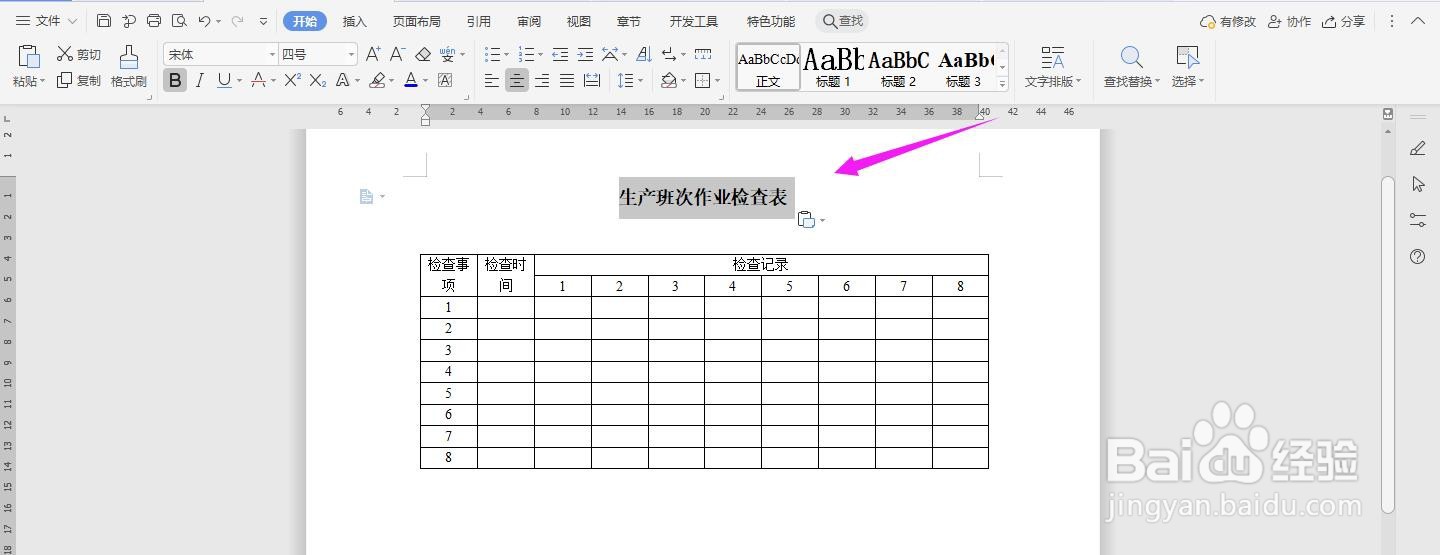The width and height of the screenshot is (1440, 555).
Task: Click the vertical scrollbar thumb
Action: [x=1387, y=345]
